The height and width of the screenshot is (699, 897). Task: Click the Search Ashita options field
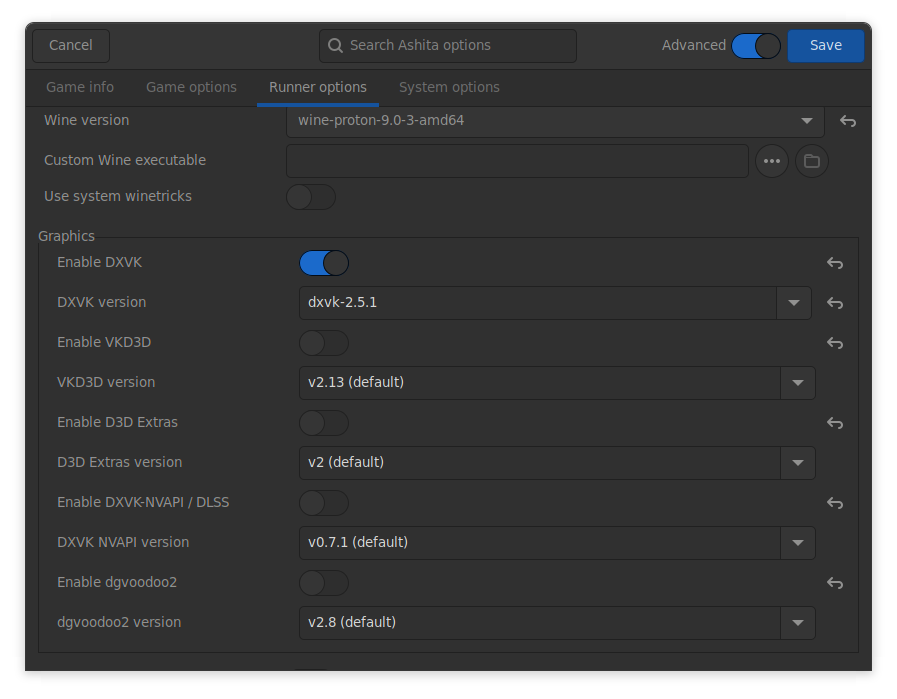[x=447, y=45]
